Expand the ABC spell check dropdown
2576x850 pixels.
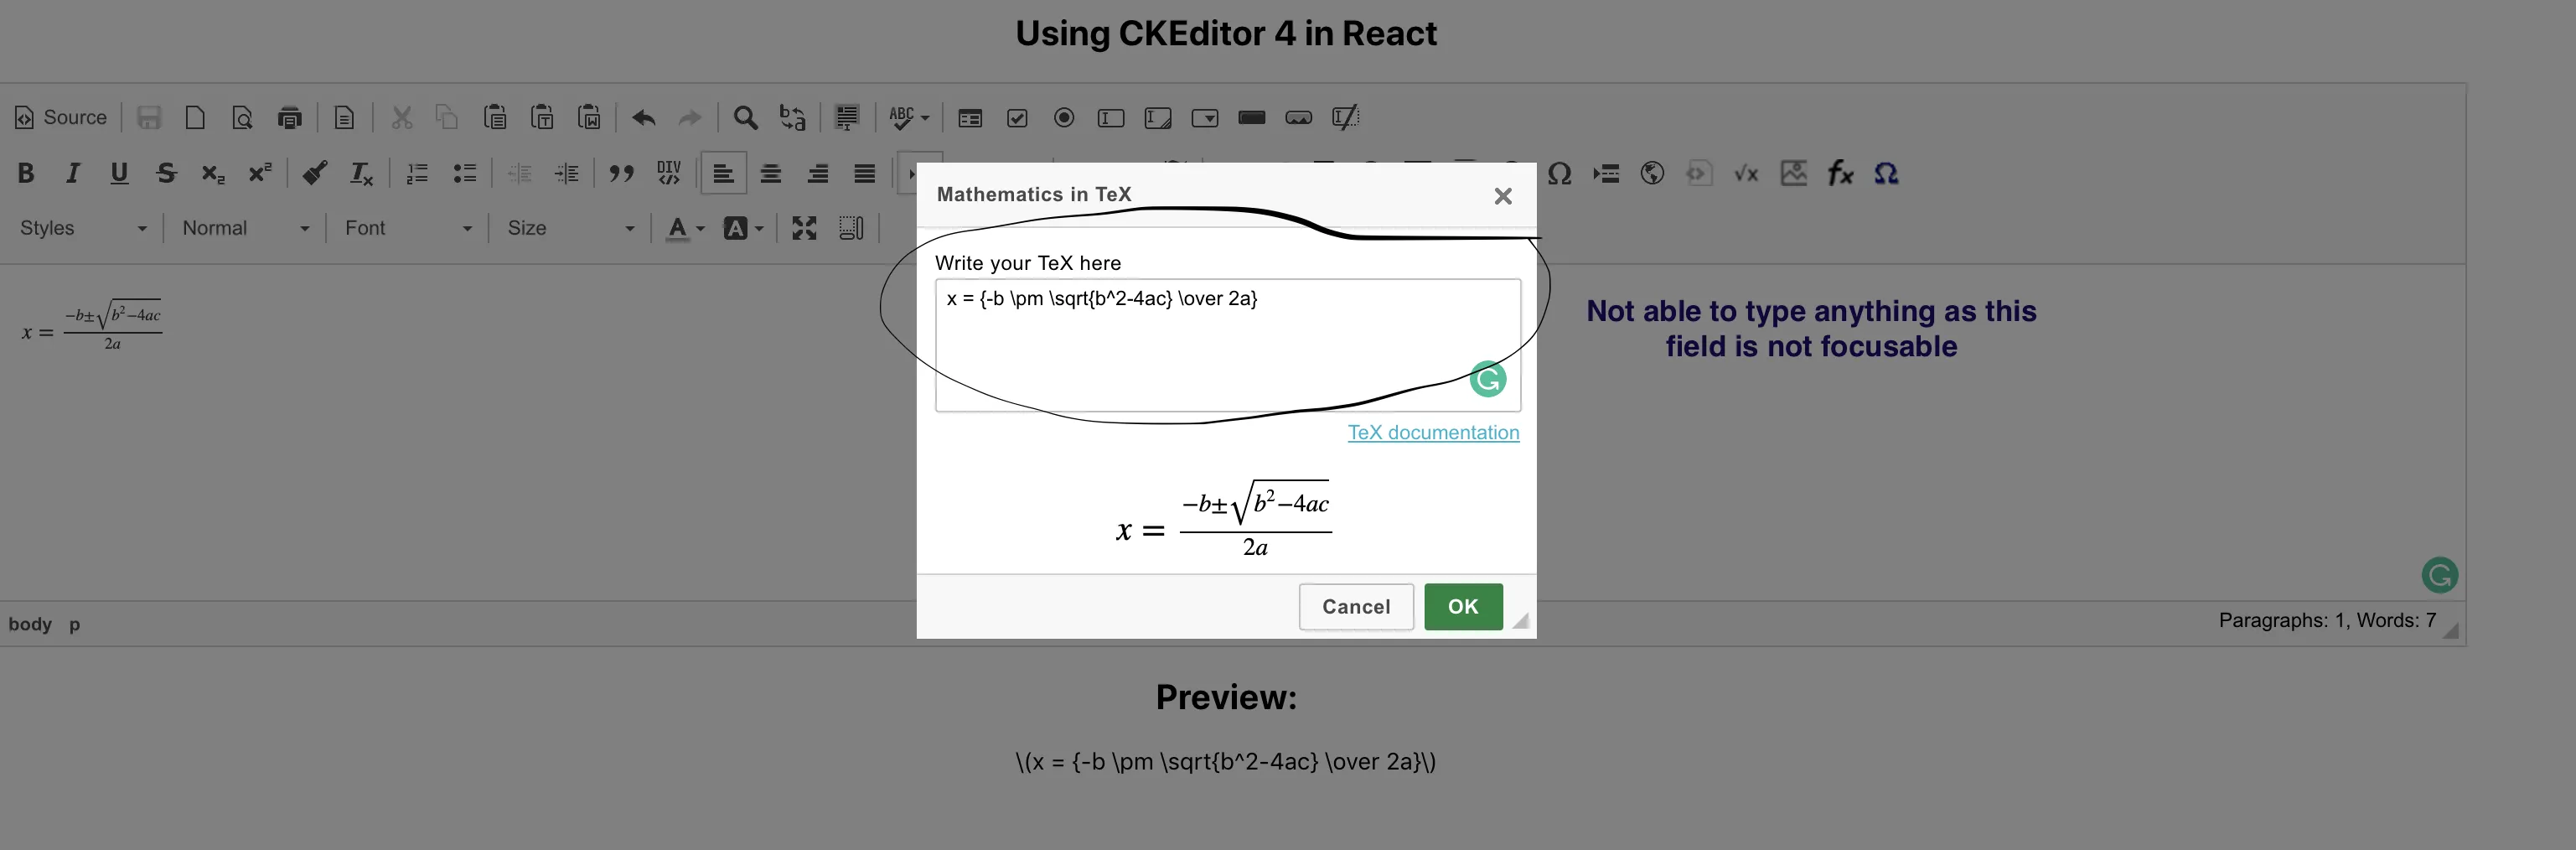point(909,118)
